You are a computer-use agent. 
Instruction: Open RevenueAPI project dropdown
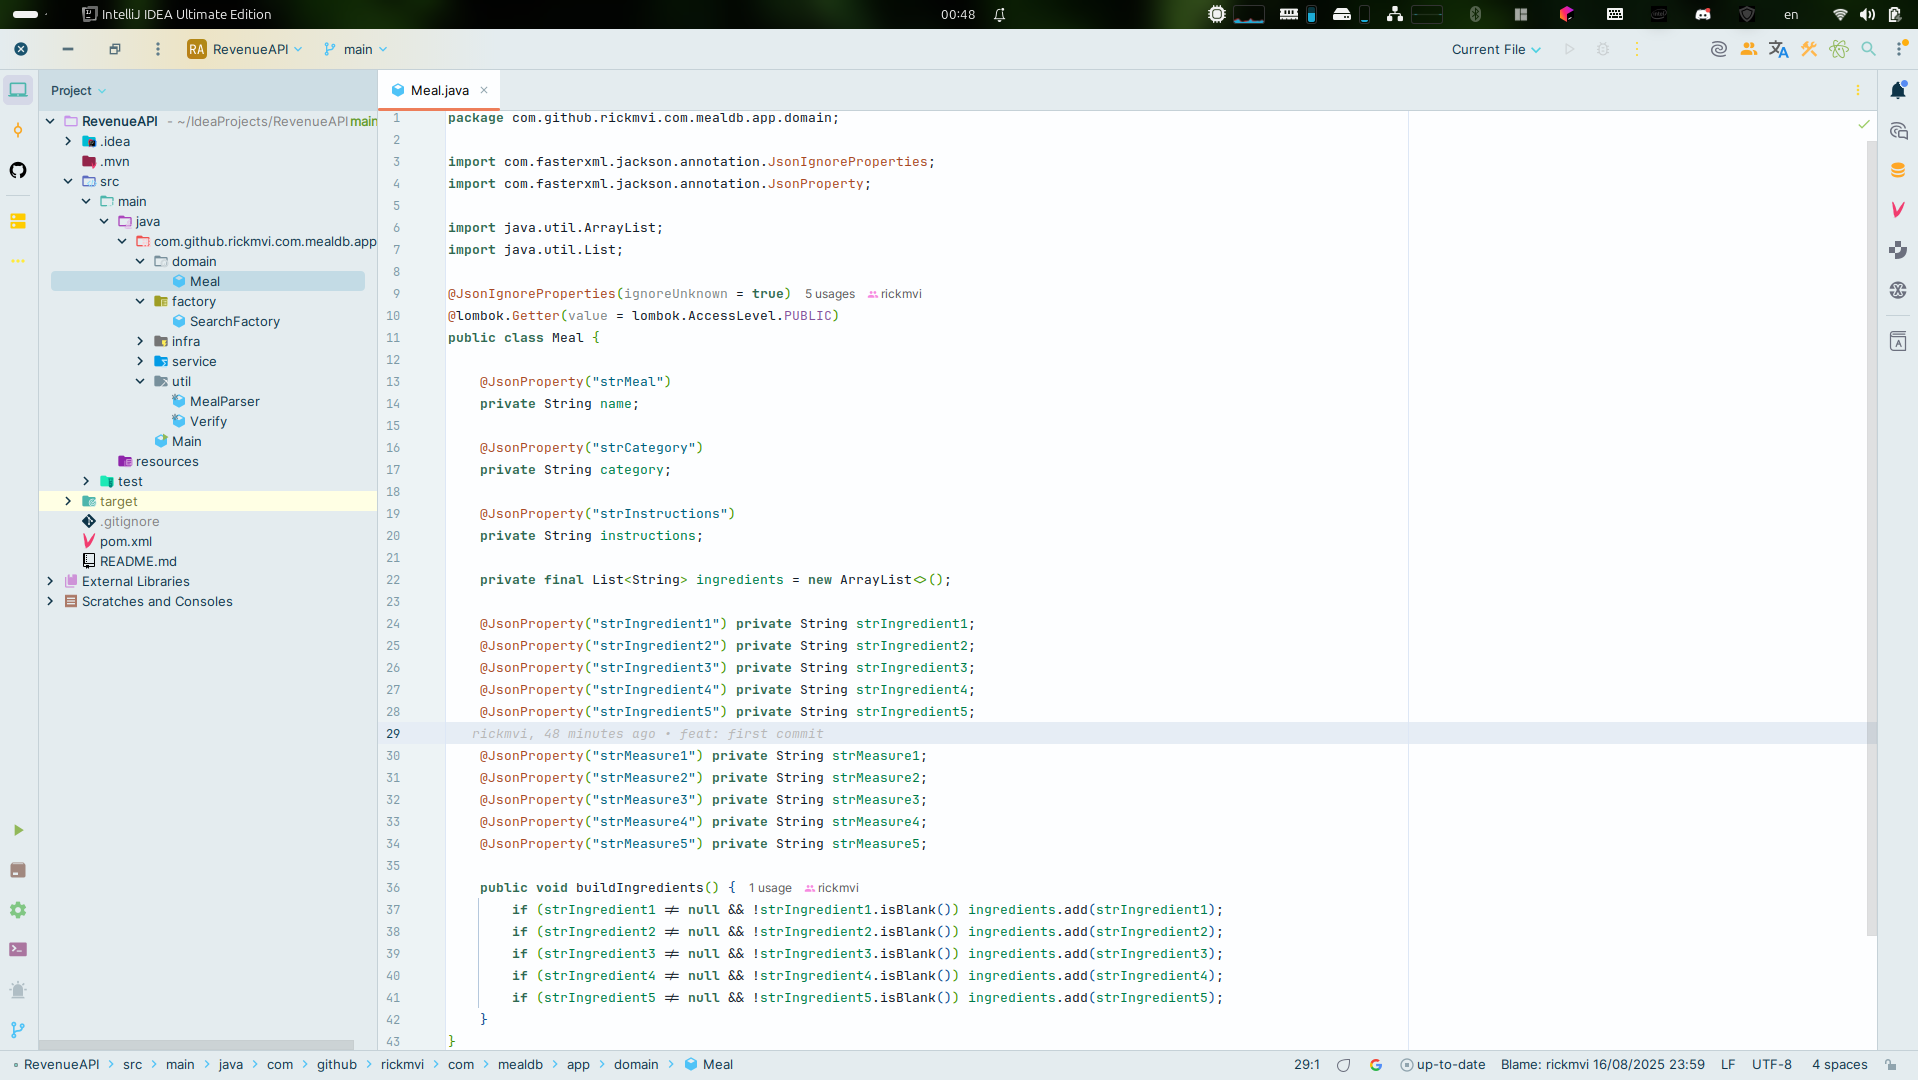coord(245,49)
